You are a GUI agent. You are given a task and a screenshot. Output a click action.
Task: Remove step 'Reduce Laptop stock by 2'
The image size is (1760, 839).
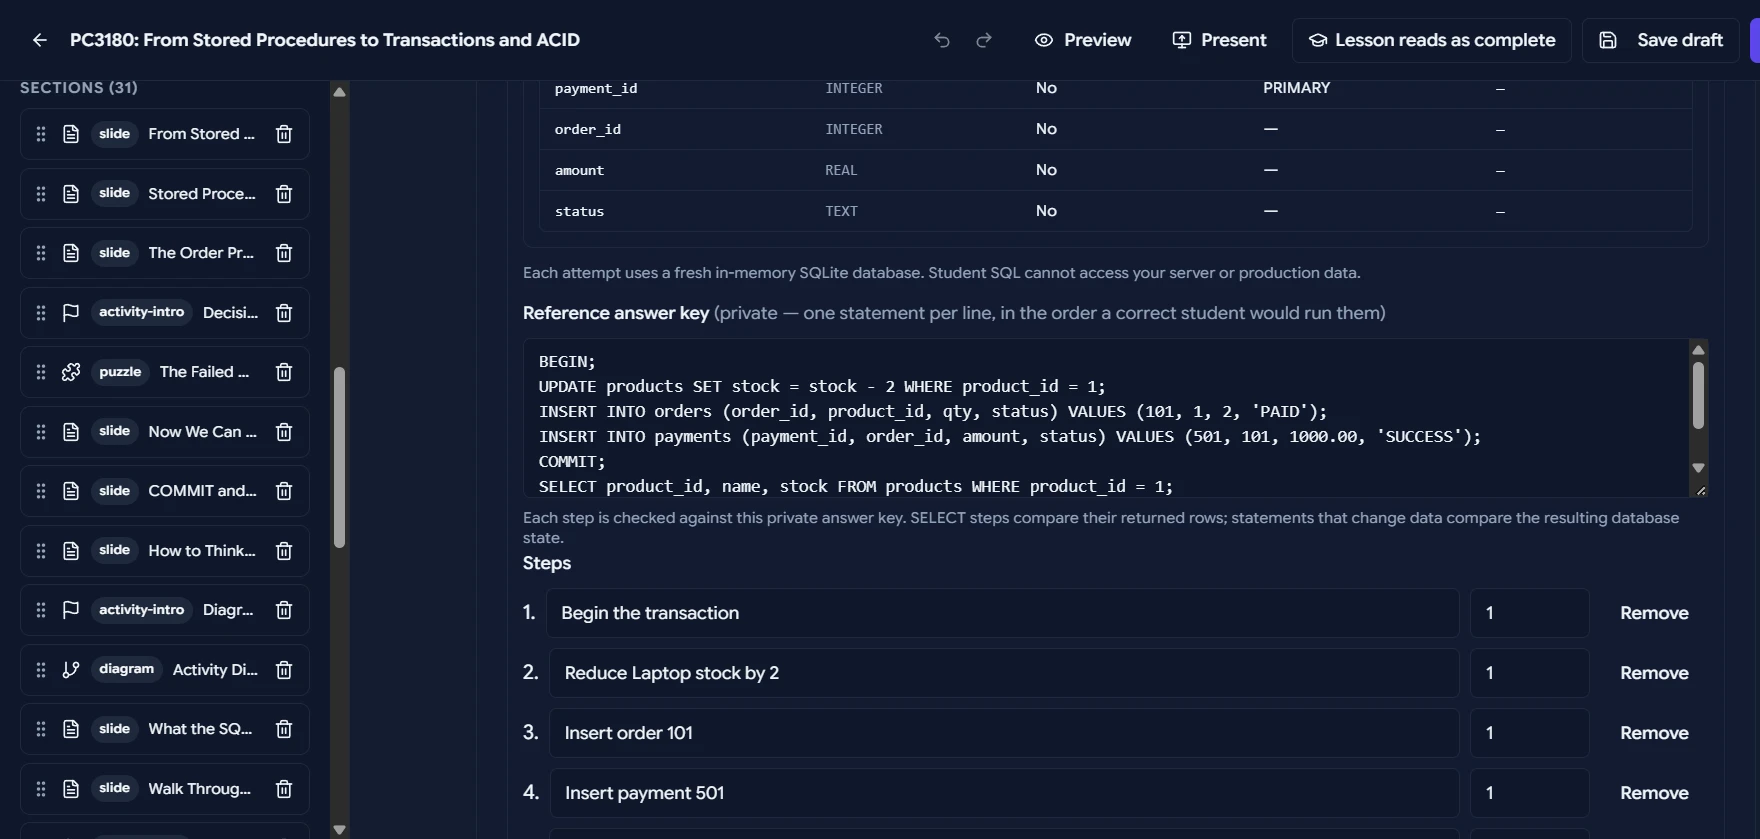[1654, 673]
